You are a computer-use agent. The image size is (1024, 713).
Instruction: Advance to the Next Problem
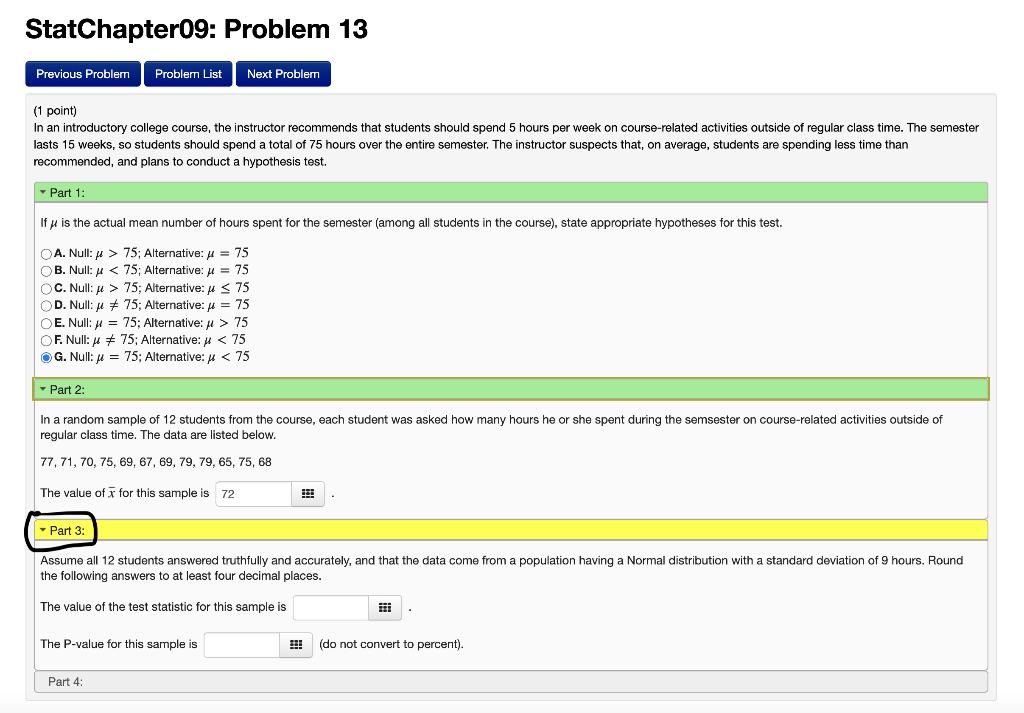[283, 73]
